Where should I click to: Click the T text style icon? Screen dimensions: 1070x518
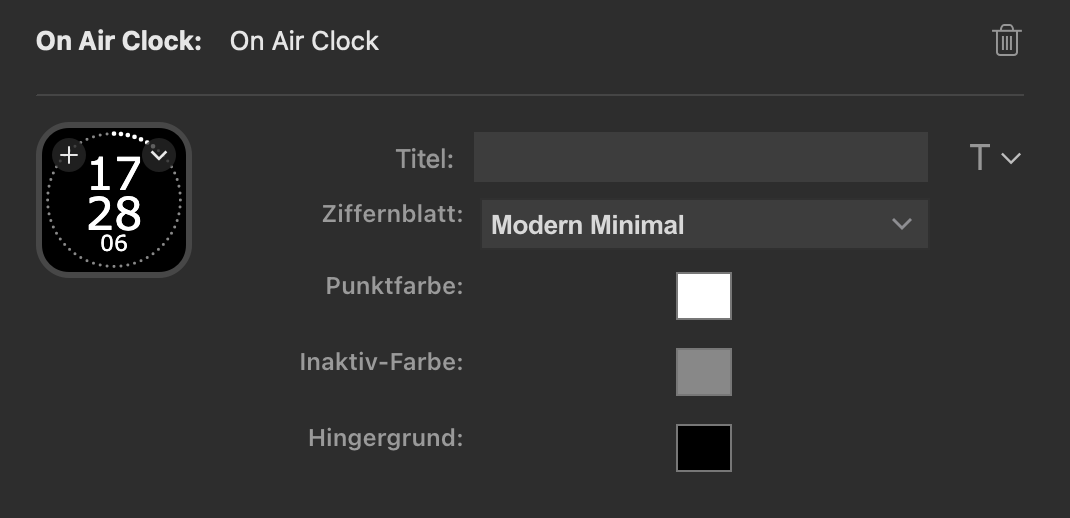click(x=980, y=158)
